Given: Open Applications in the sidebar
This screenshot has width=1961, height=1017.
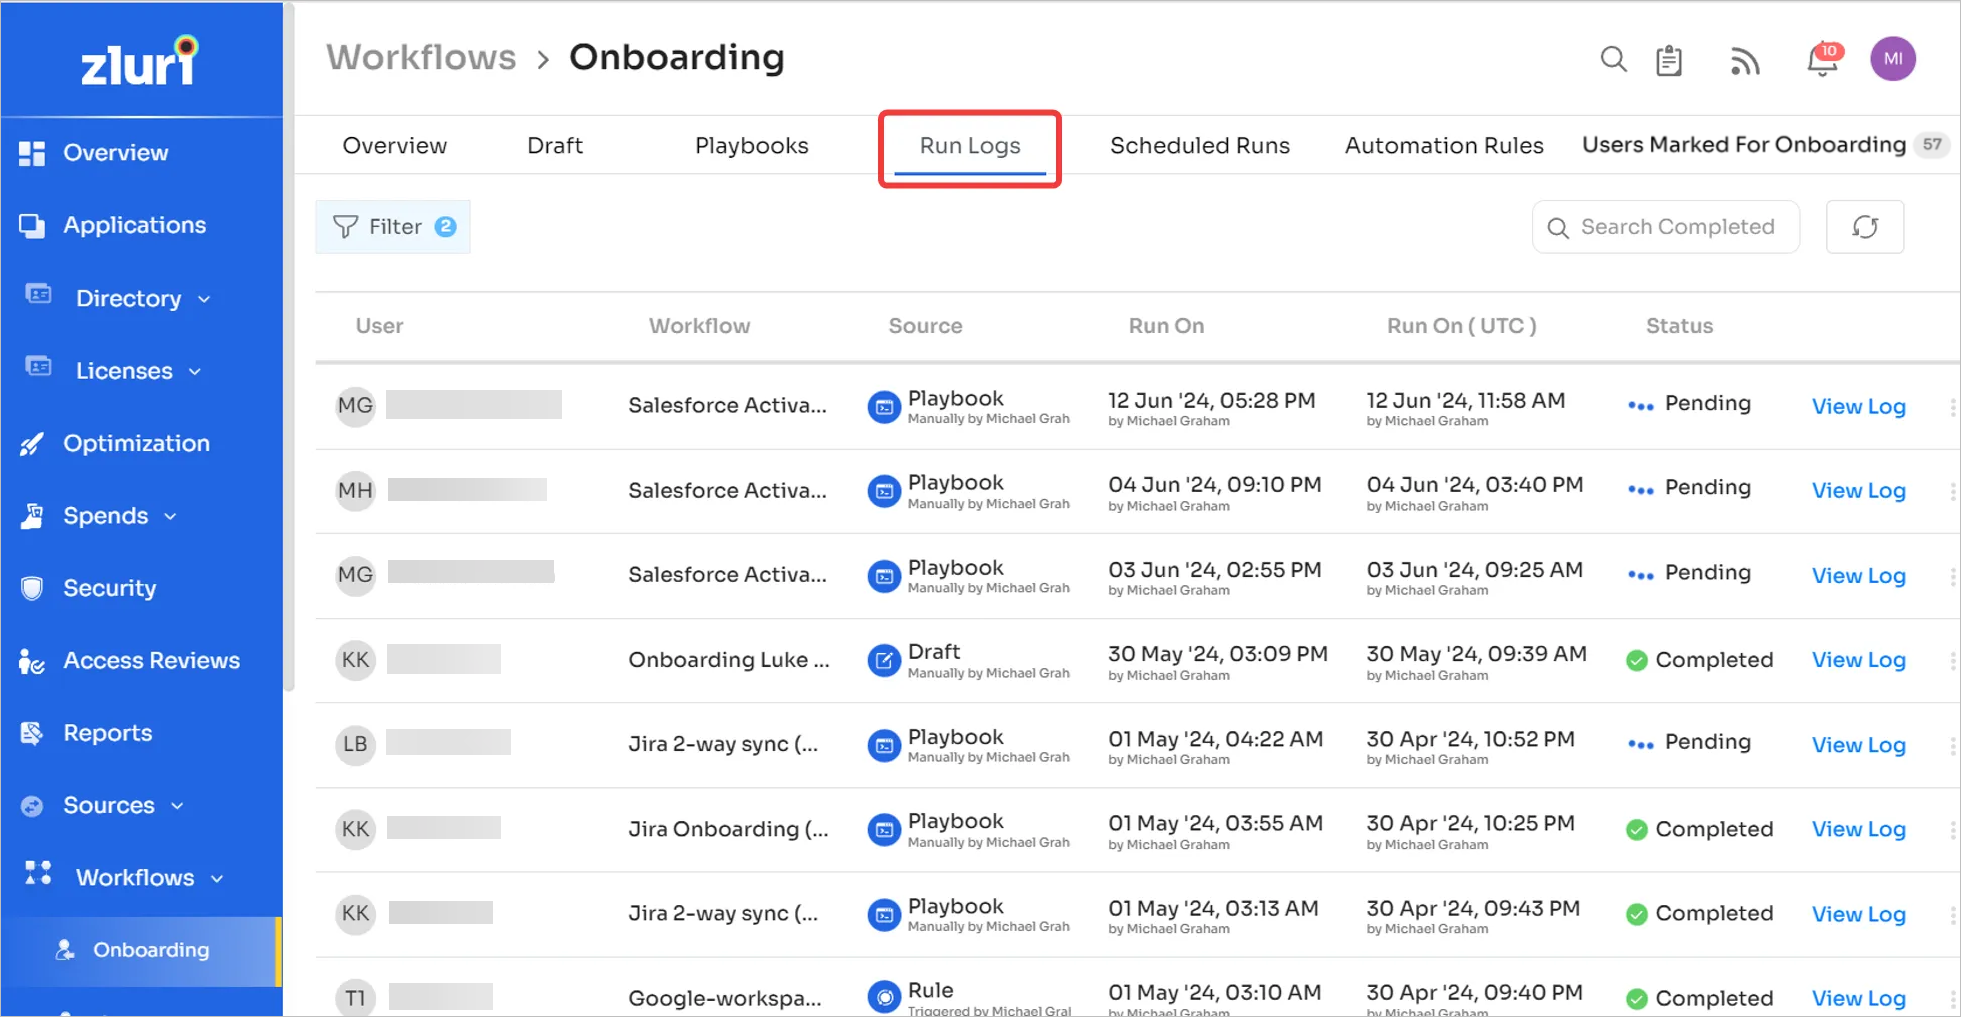Looking at the screenshot, I should pyautogui.click(x=134, y=226).
